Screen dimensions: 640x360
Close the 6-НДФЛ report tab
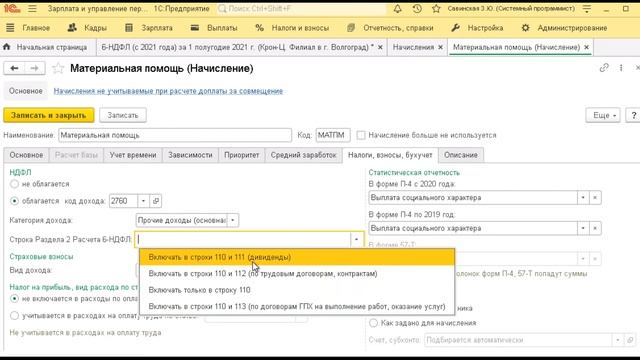[380, 47]
